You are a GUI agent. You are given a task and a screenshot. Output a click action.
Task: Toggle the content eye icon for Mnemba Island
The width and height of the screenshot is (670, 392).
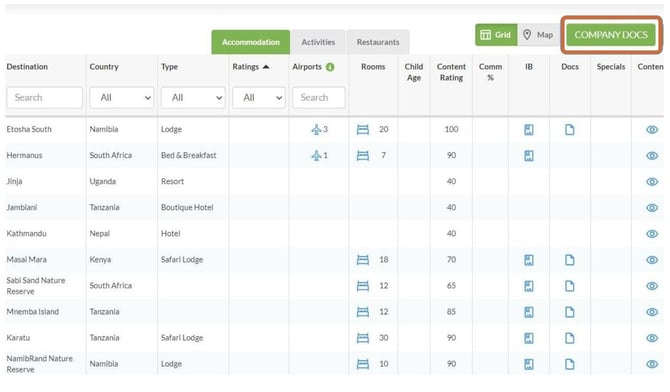pos(652,312)
